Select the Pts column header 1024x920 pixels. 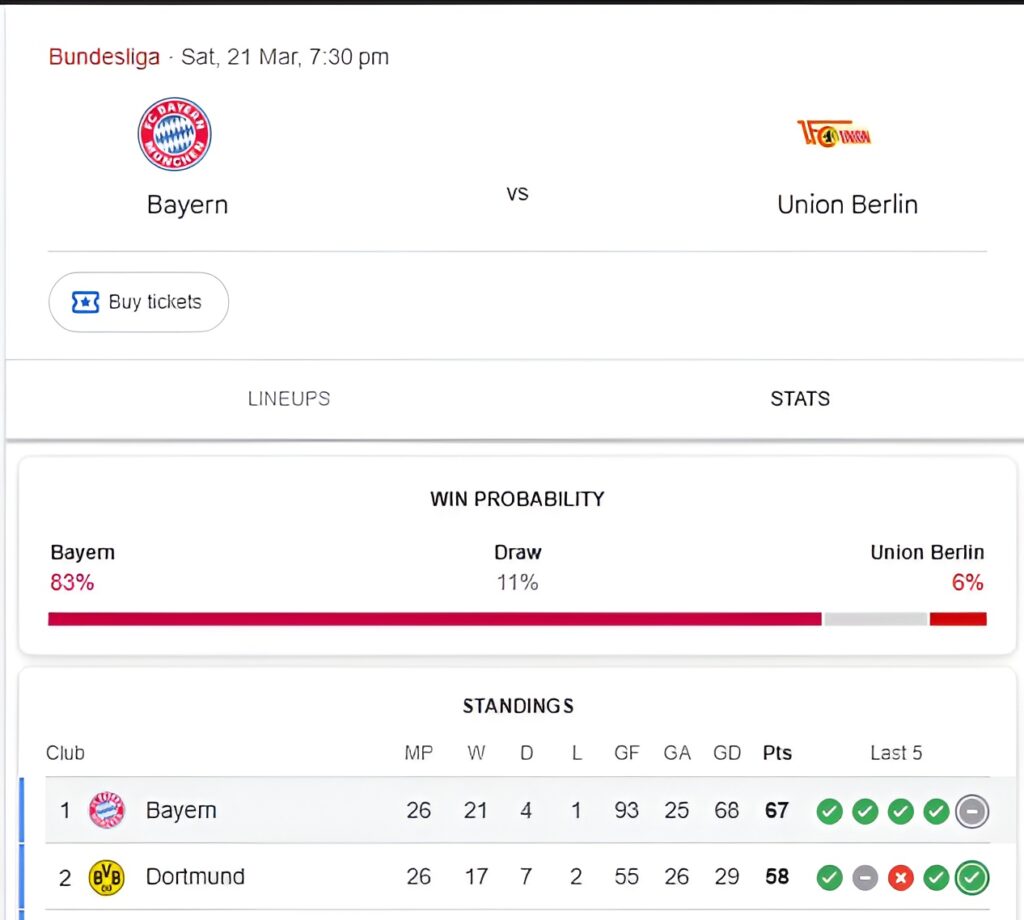[777, 753]
